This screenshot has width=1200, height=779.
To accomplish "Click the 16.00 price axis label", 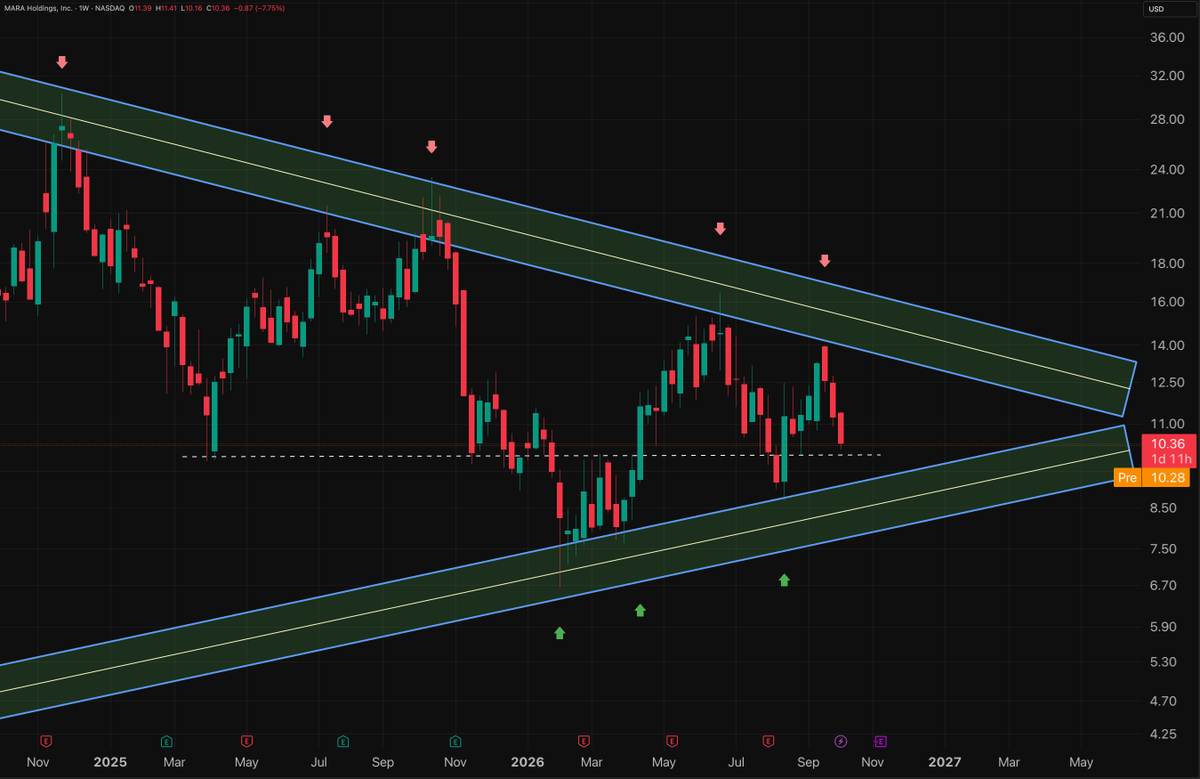I will [x=1167, y=302].
